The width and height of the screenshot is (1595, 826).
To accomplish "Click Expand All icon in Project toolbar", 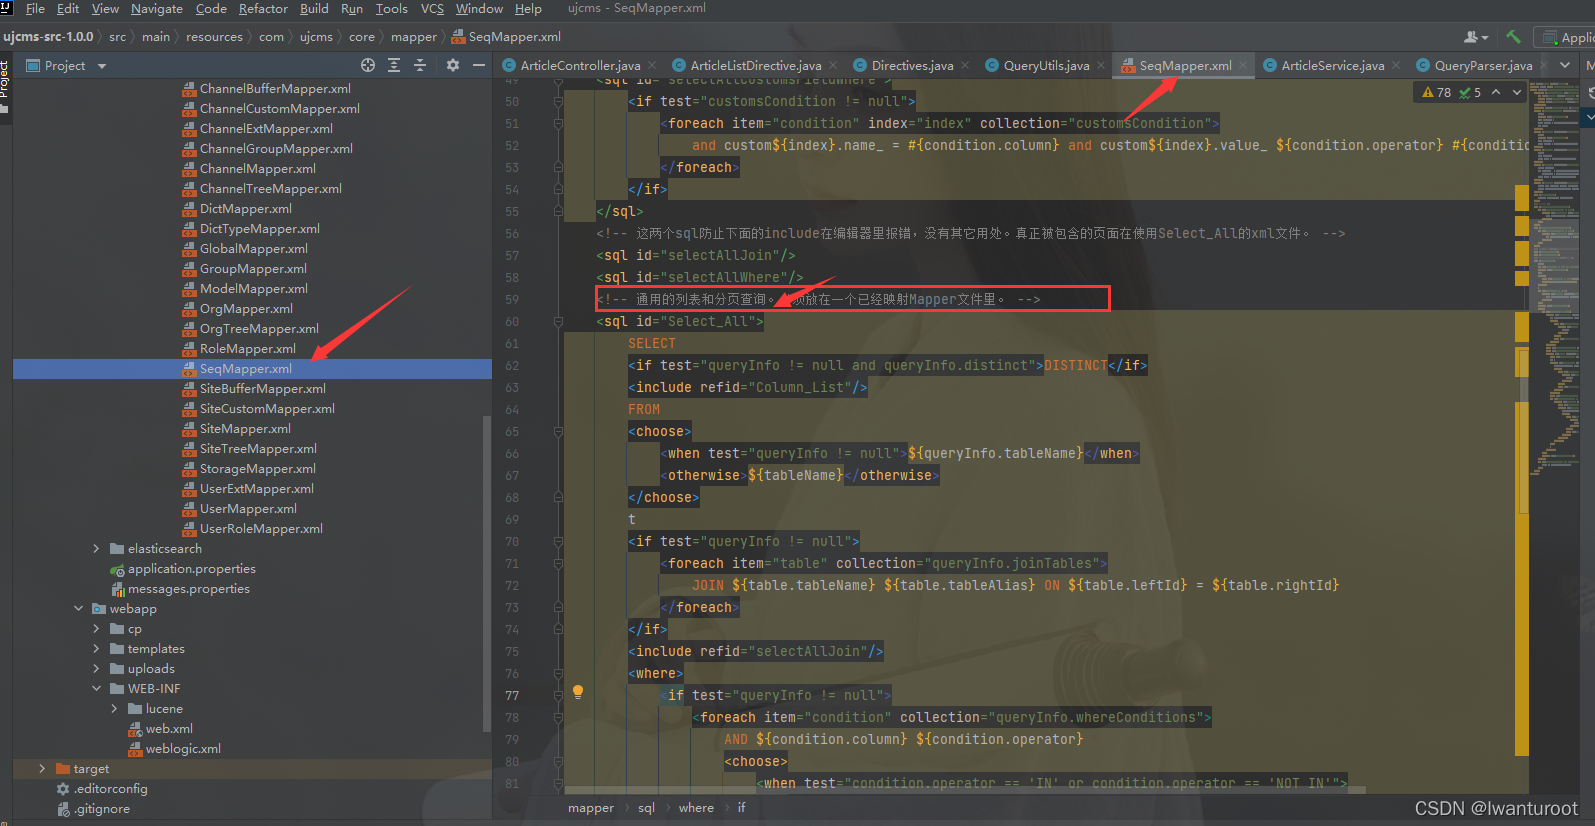I will pyautogui.click(x=394, y=65).
